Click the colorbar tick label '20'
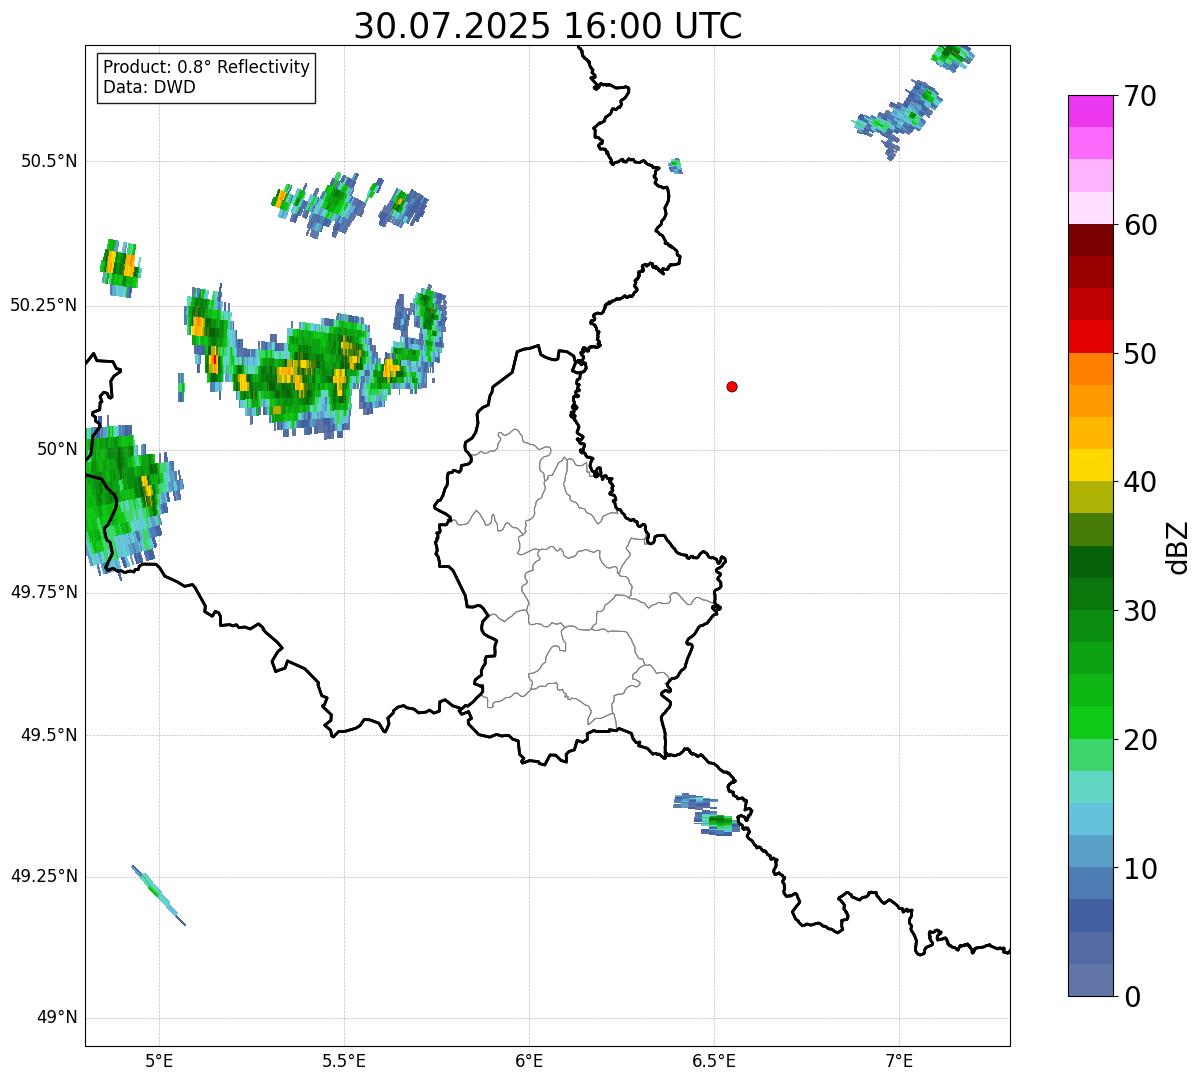 click(x=1140, y=740)
